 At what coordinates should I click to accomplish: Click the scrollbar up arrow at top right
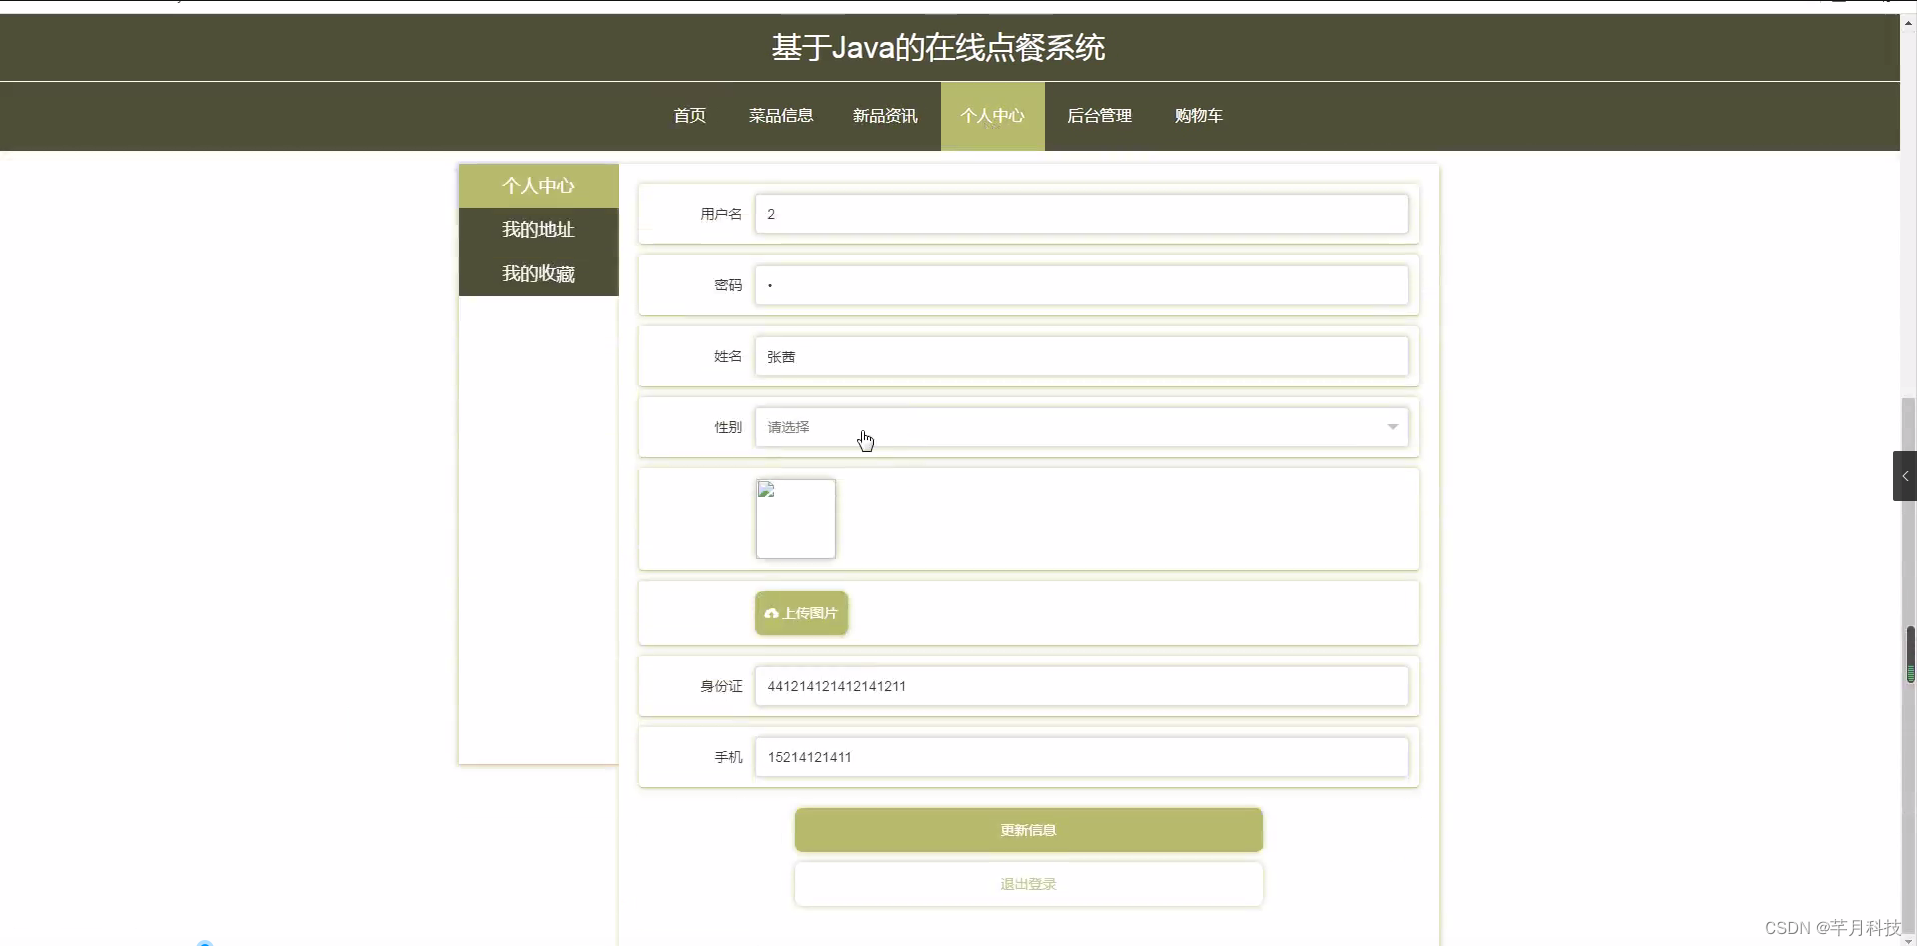pyautogui.click(x=1906, y=21)
